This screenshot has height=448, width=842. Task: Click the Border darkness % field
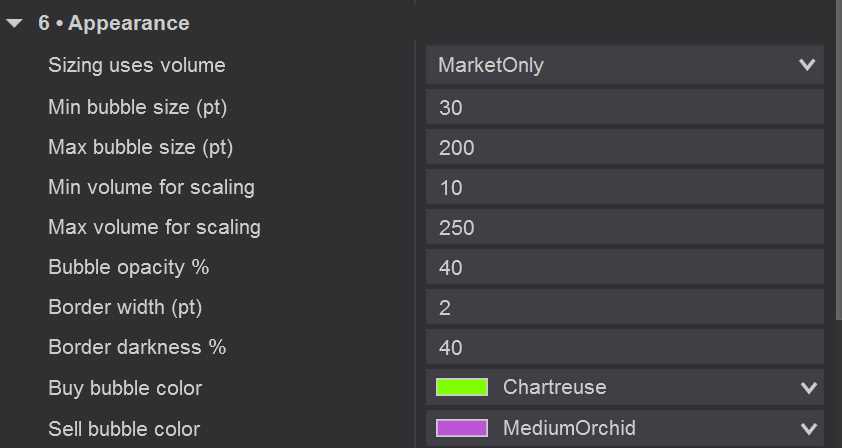624,348
